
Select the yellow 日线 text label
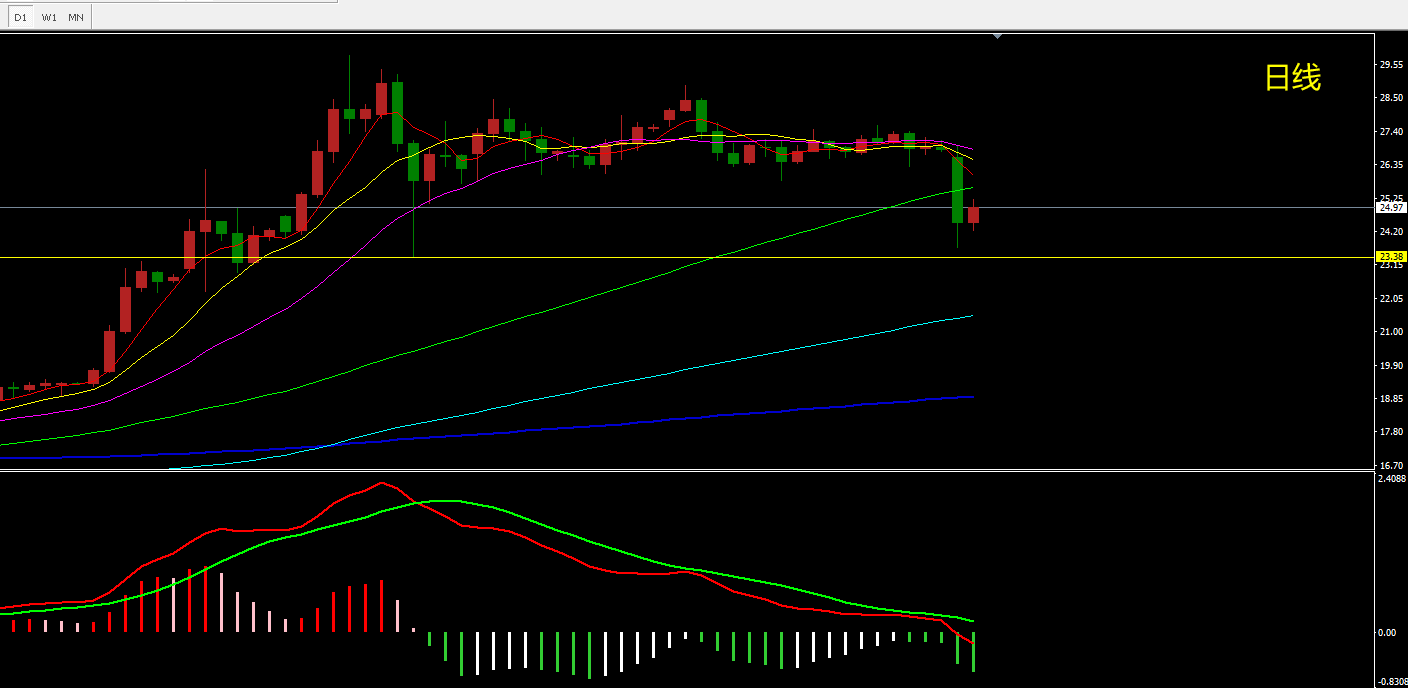(1293, 77)
